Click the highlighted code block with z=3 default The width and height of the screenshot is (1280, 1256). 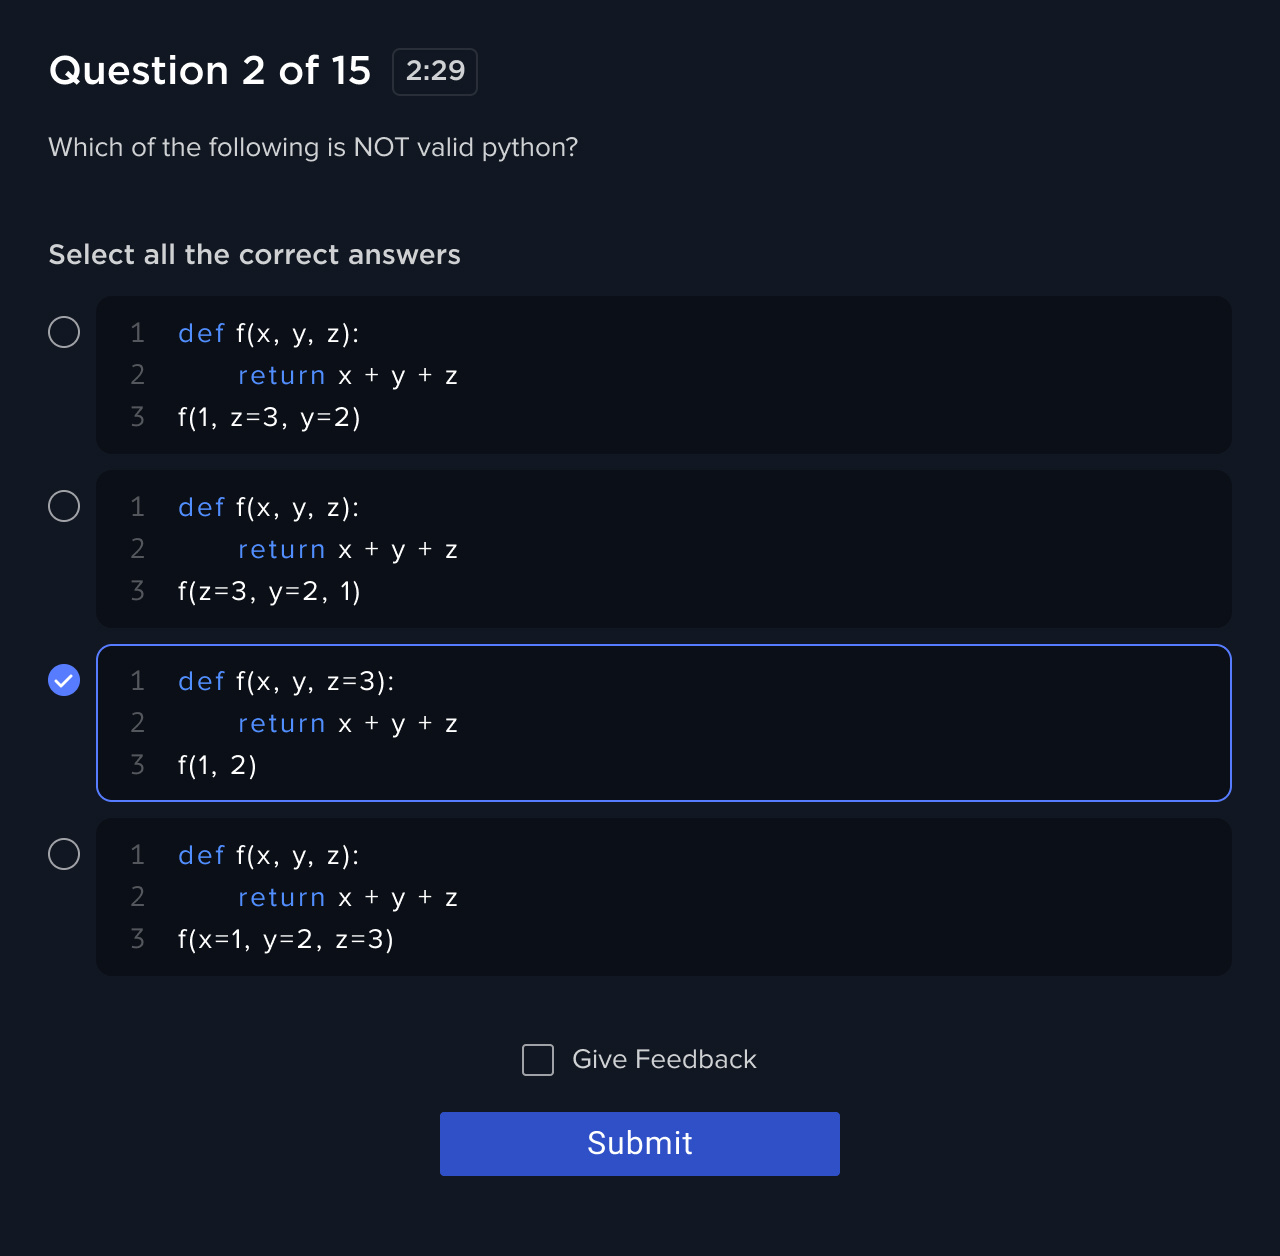pos(663,722)
